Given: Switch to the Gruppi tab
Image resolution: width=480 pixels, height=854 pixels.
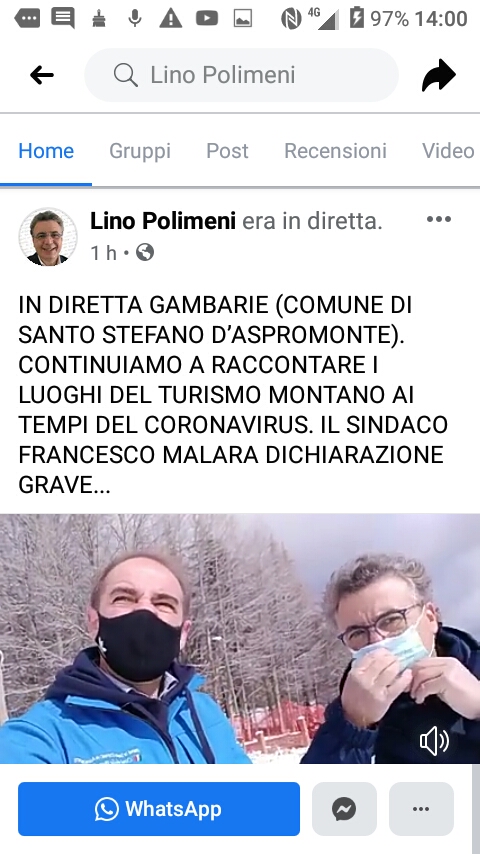Looking at the screenshot, I should (x=140, y=151).
